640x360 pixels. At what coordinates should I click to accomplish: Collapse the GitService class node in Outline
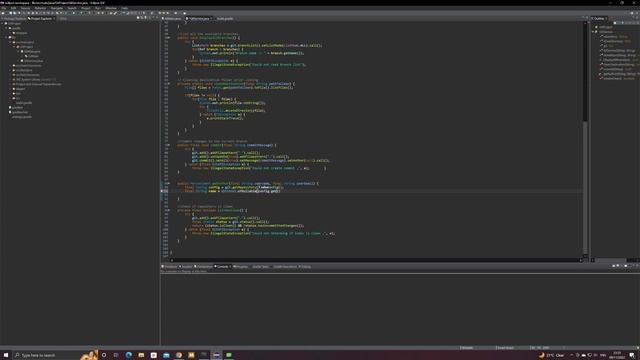pos(593,31)
